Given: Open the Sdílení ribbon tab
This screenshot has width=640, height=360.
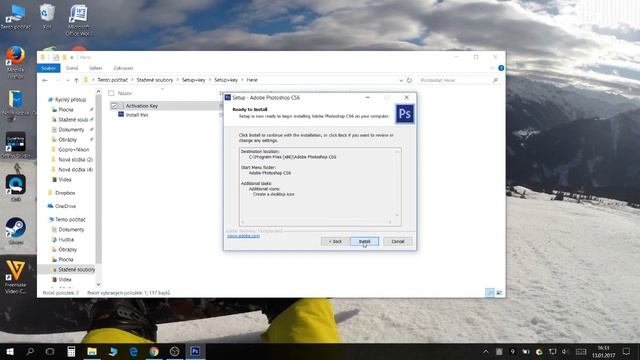Looking at the screenshot, I should tap(96, 68).
